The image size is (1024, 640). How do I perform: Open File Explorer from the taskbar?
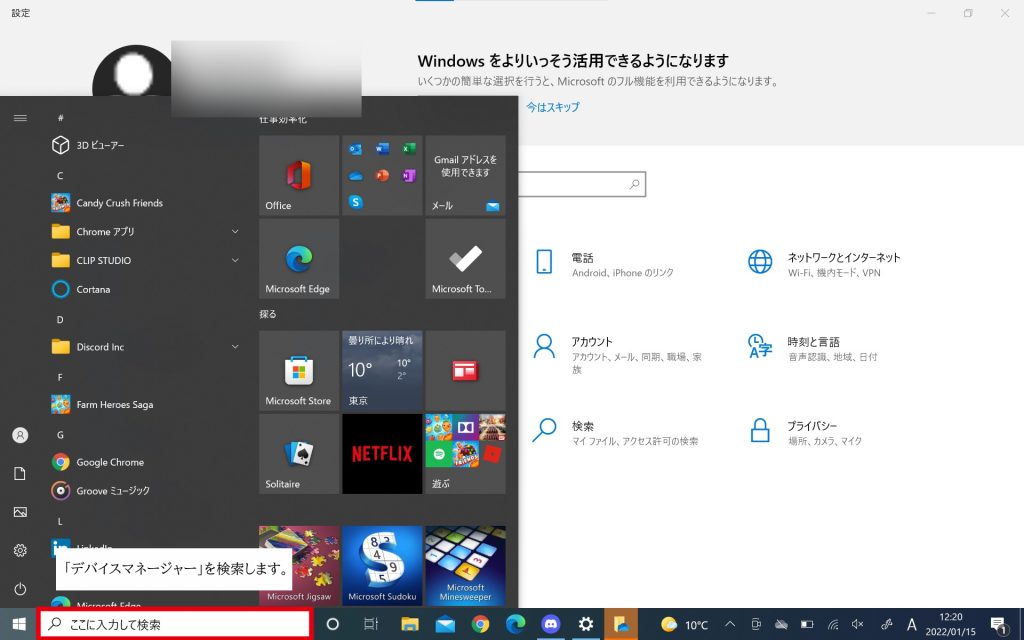tap(409, 624)
